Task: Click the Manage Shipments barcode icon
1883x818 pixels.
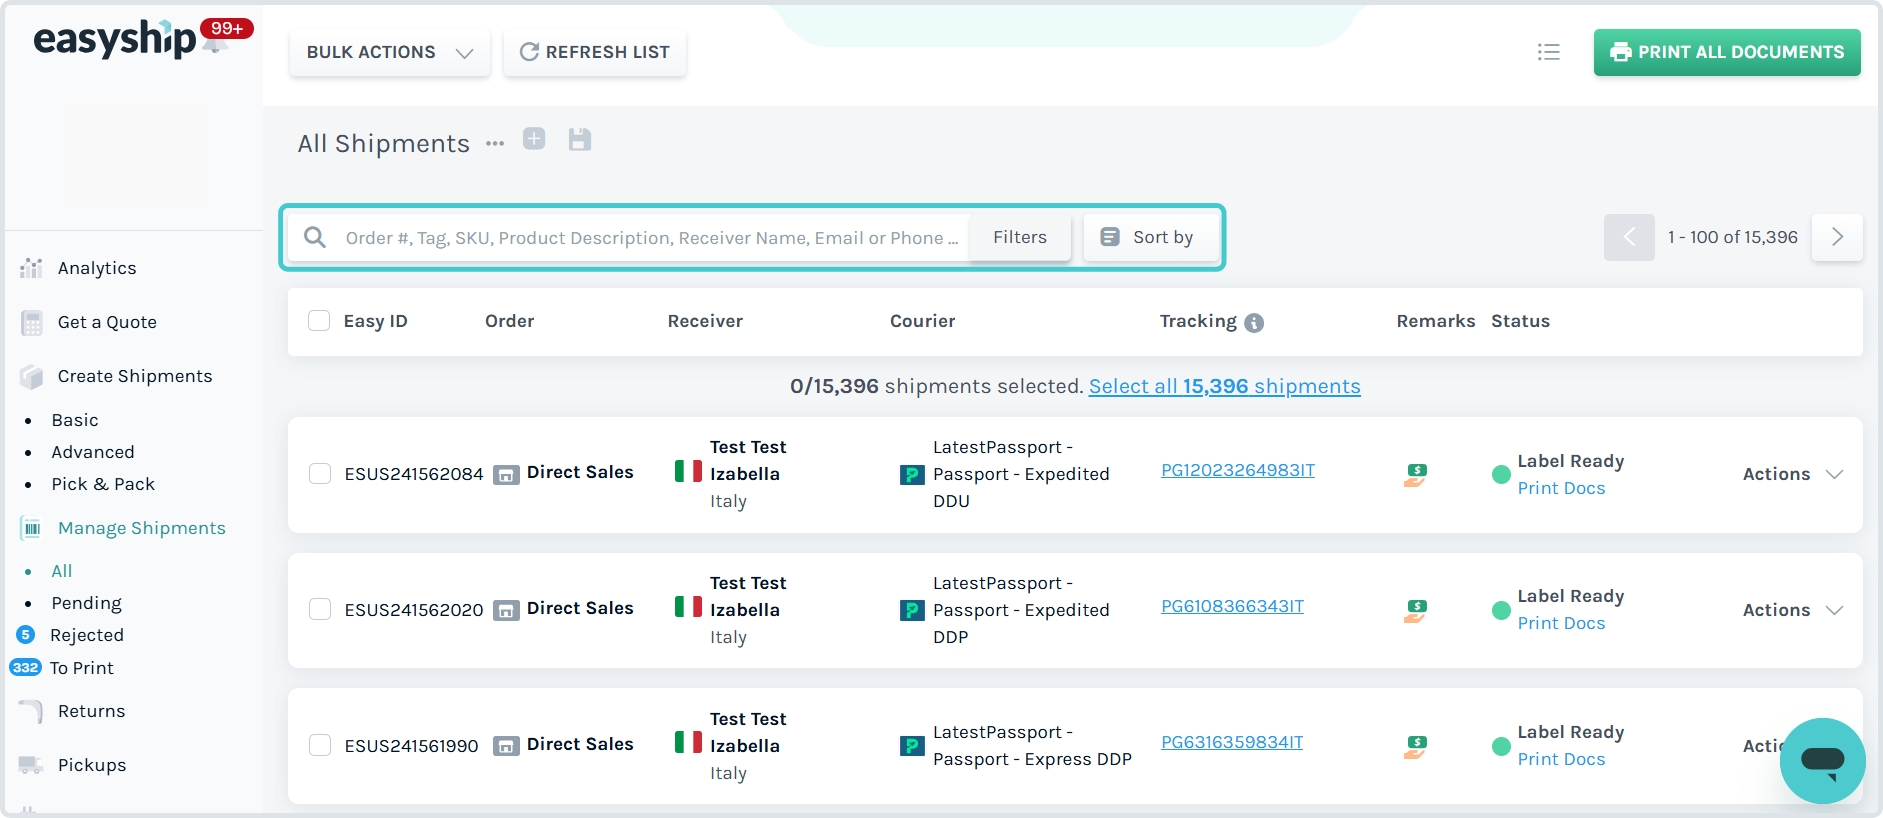Action: (32, 528)
